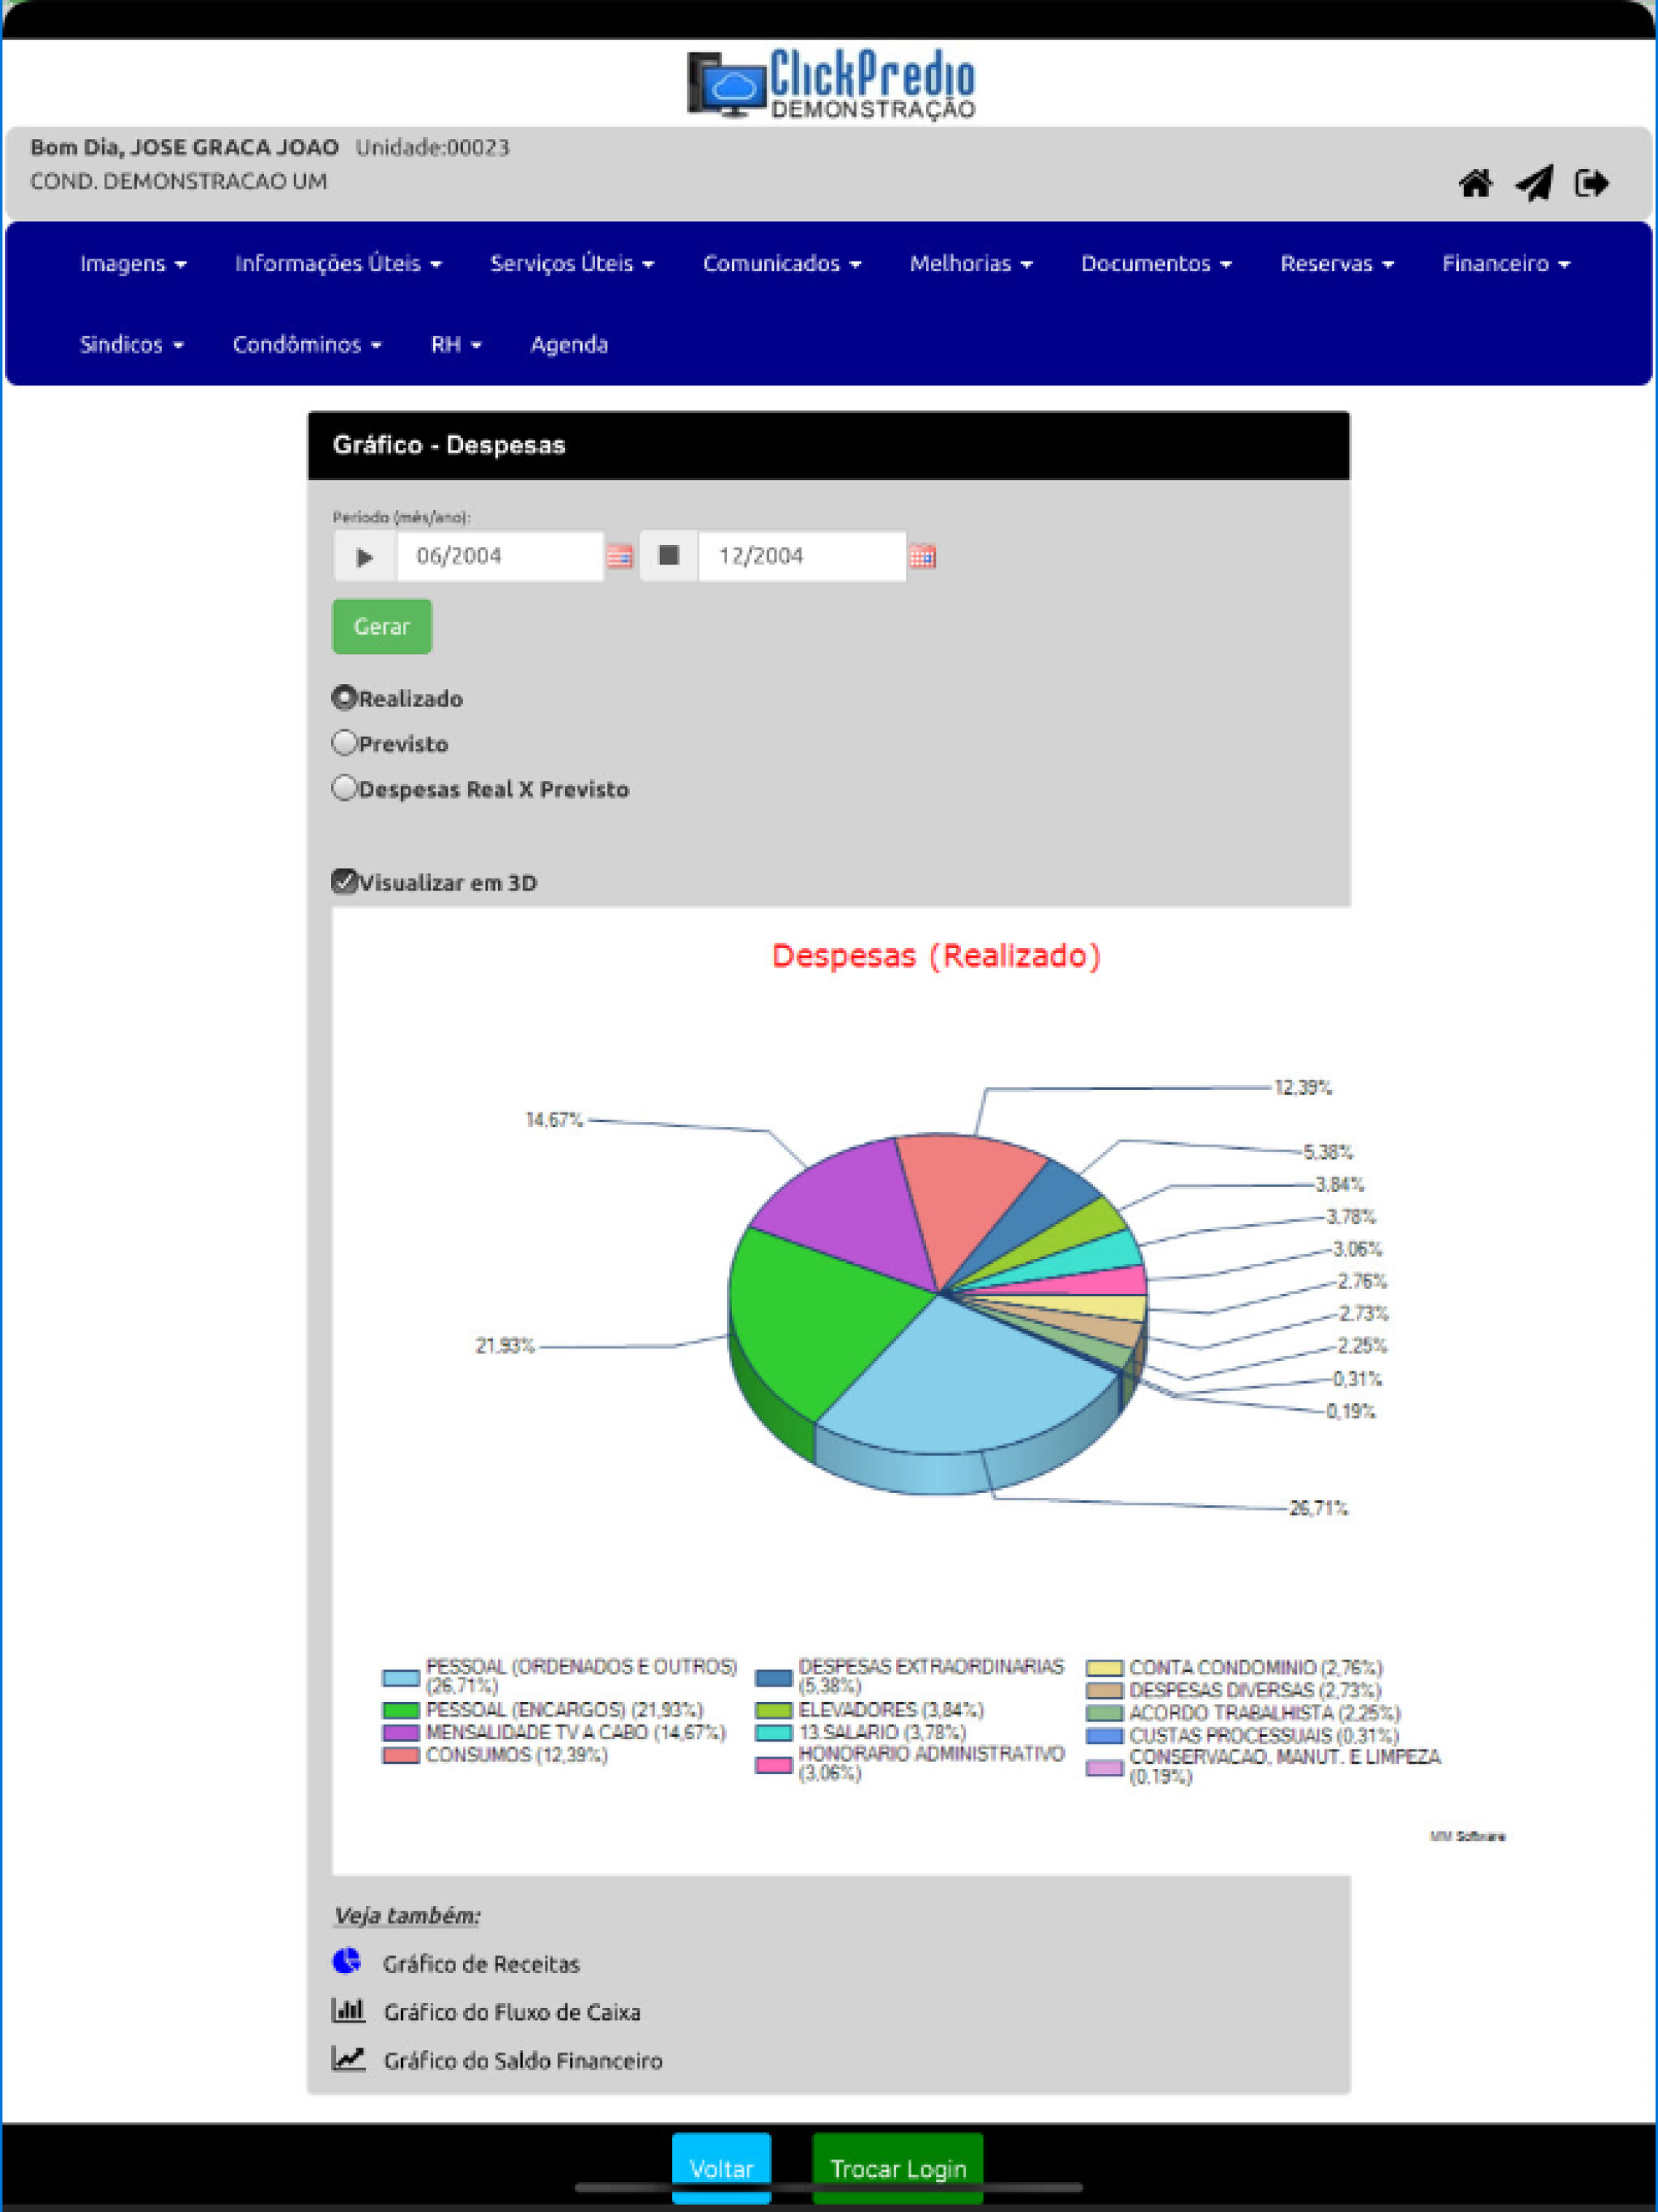Image resolution: width=1658 pixels, height=2212 pixels.
Task: Expand the Documentos menu
Action: (1156, 264)
